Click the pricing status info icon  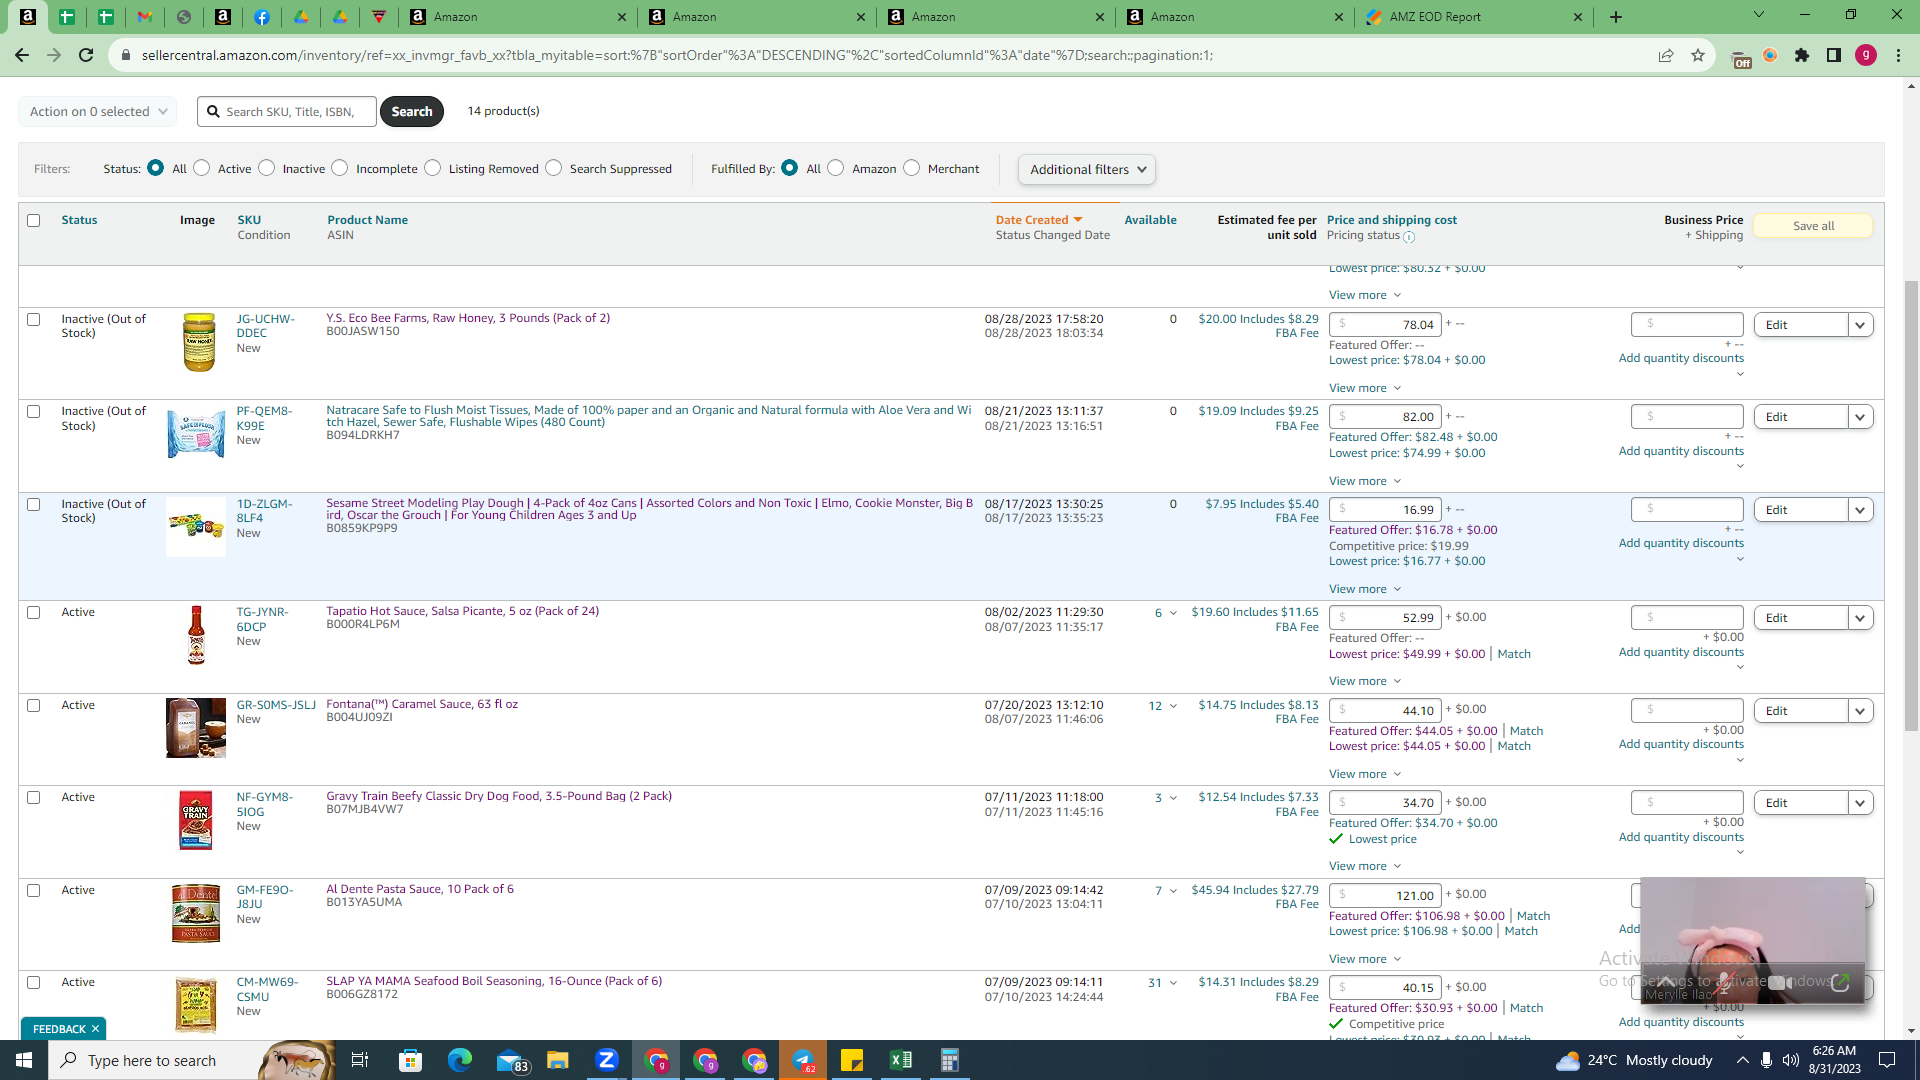[x=1409, y=237]
